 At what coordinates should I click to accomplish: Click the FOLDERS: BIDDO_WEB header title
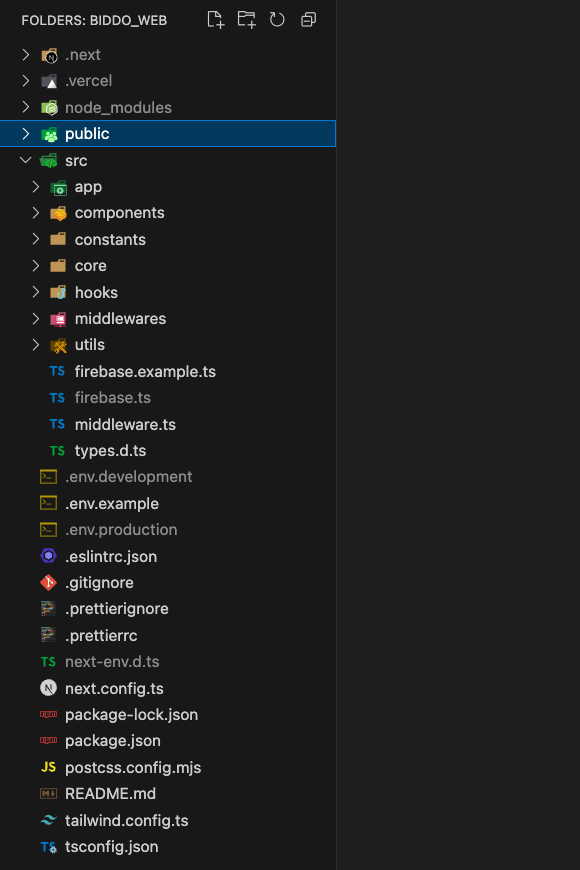(94, 21)
